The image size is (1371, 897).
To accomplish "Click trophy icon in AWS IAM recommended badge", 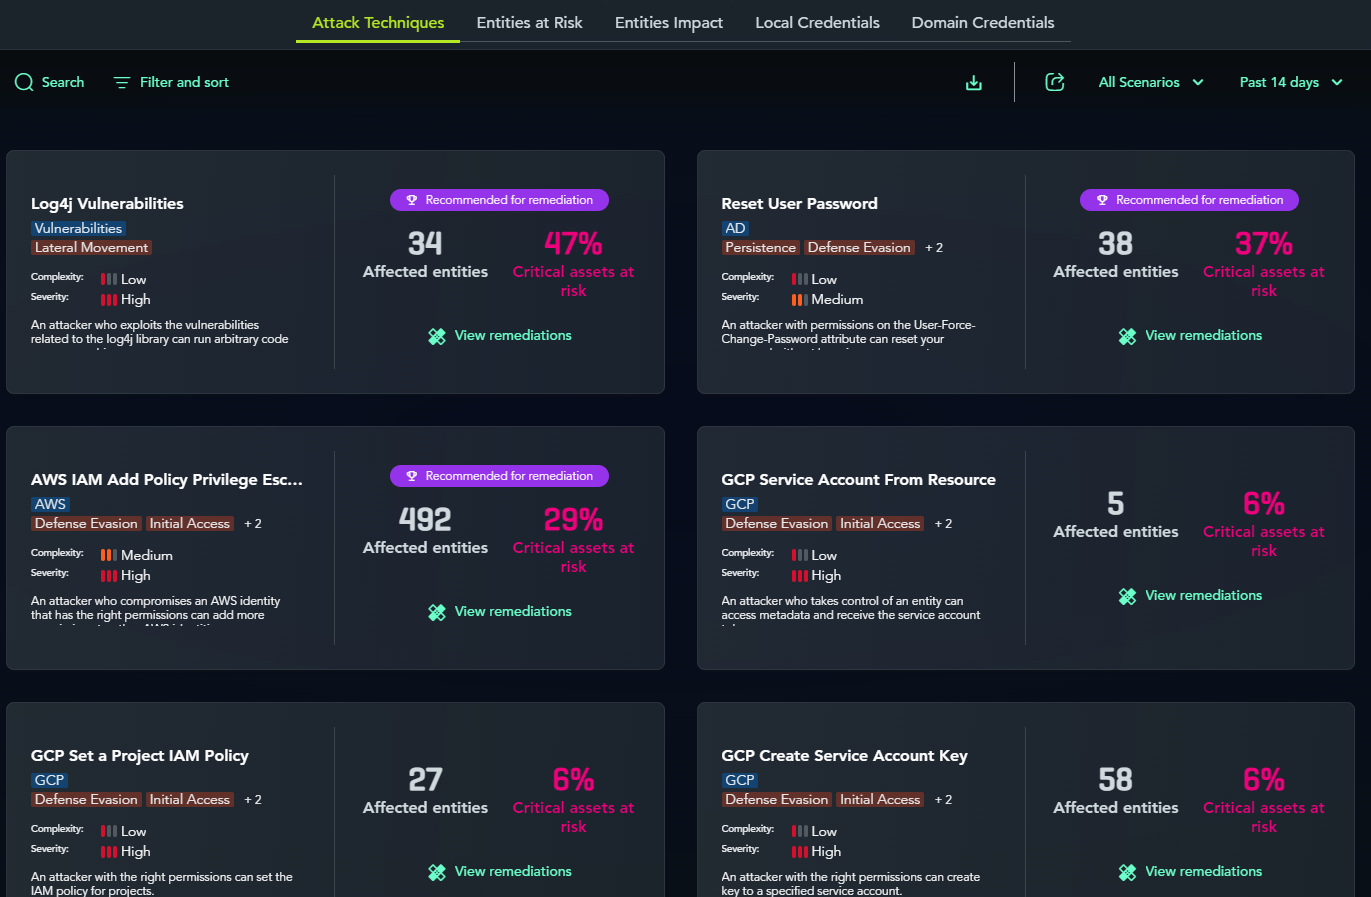I will coord(411,476).
